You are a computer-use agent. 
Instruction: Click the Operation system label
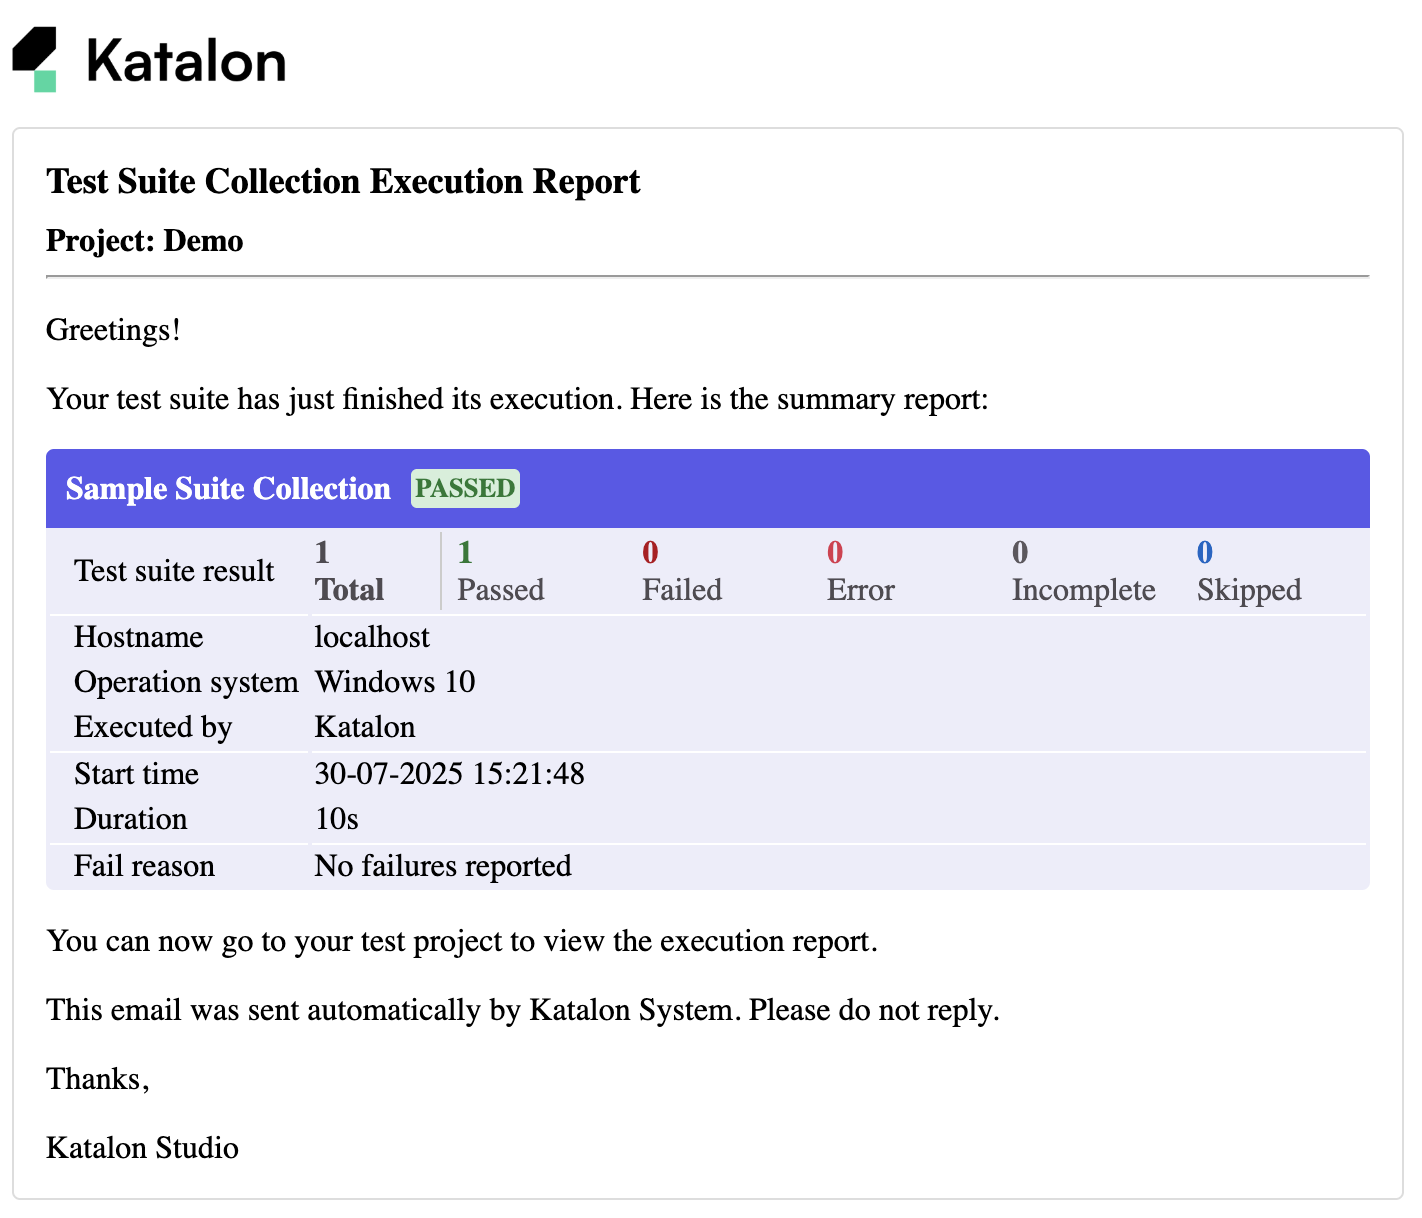click(186, 682)
